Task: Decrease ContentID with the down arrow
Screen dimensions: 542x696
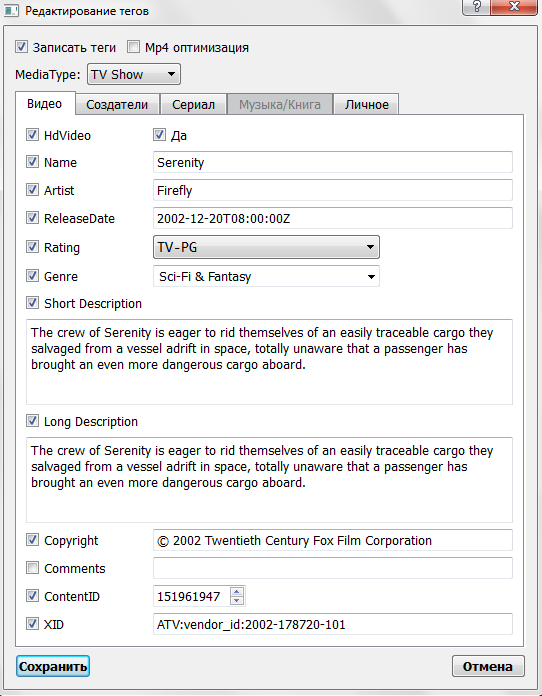Action: click(237, 600)
